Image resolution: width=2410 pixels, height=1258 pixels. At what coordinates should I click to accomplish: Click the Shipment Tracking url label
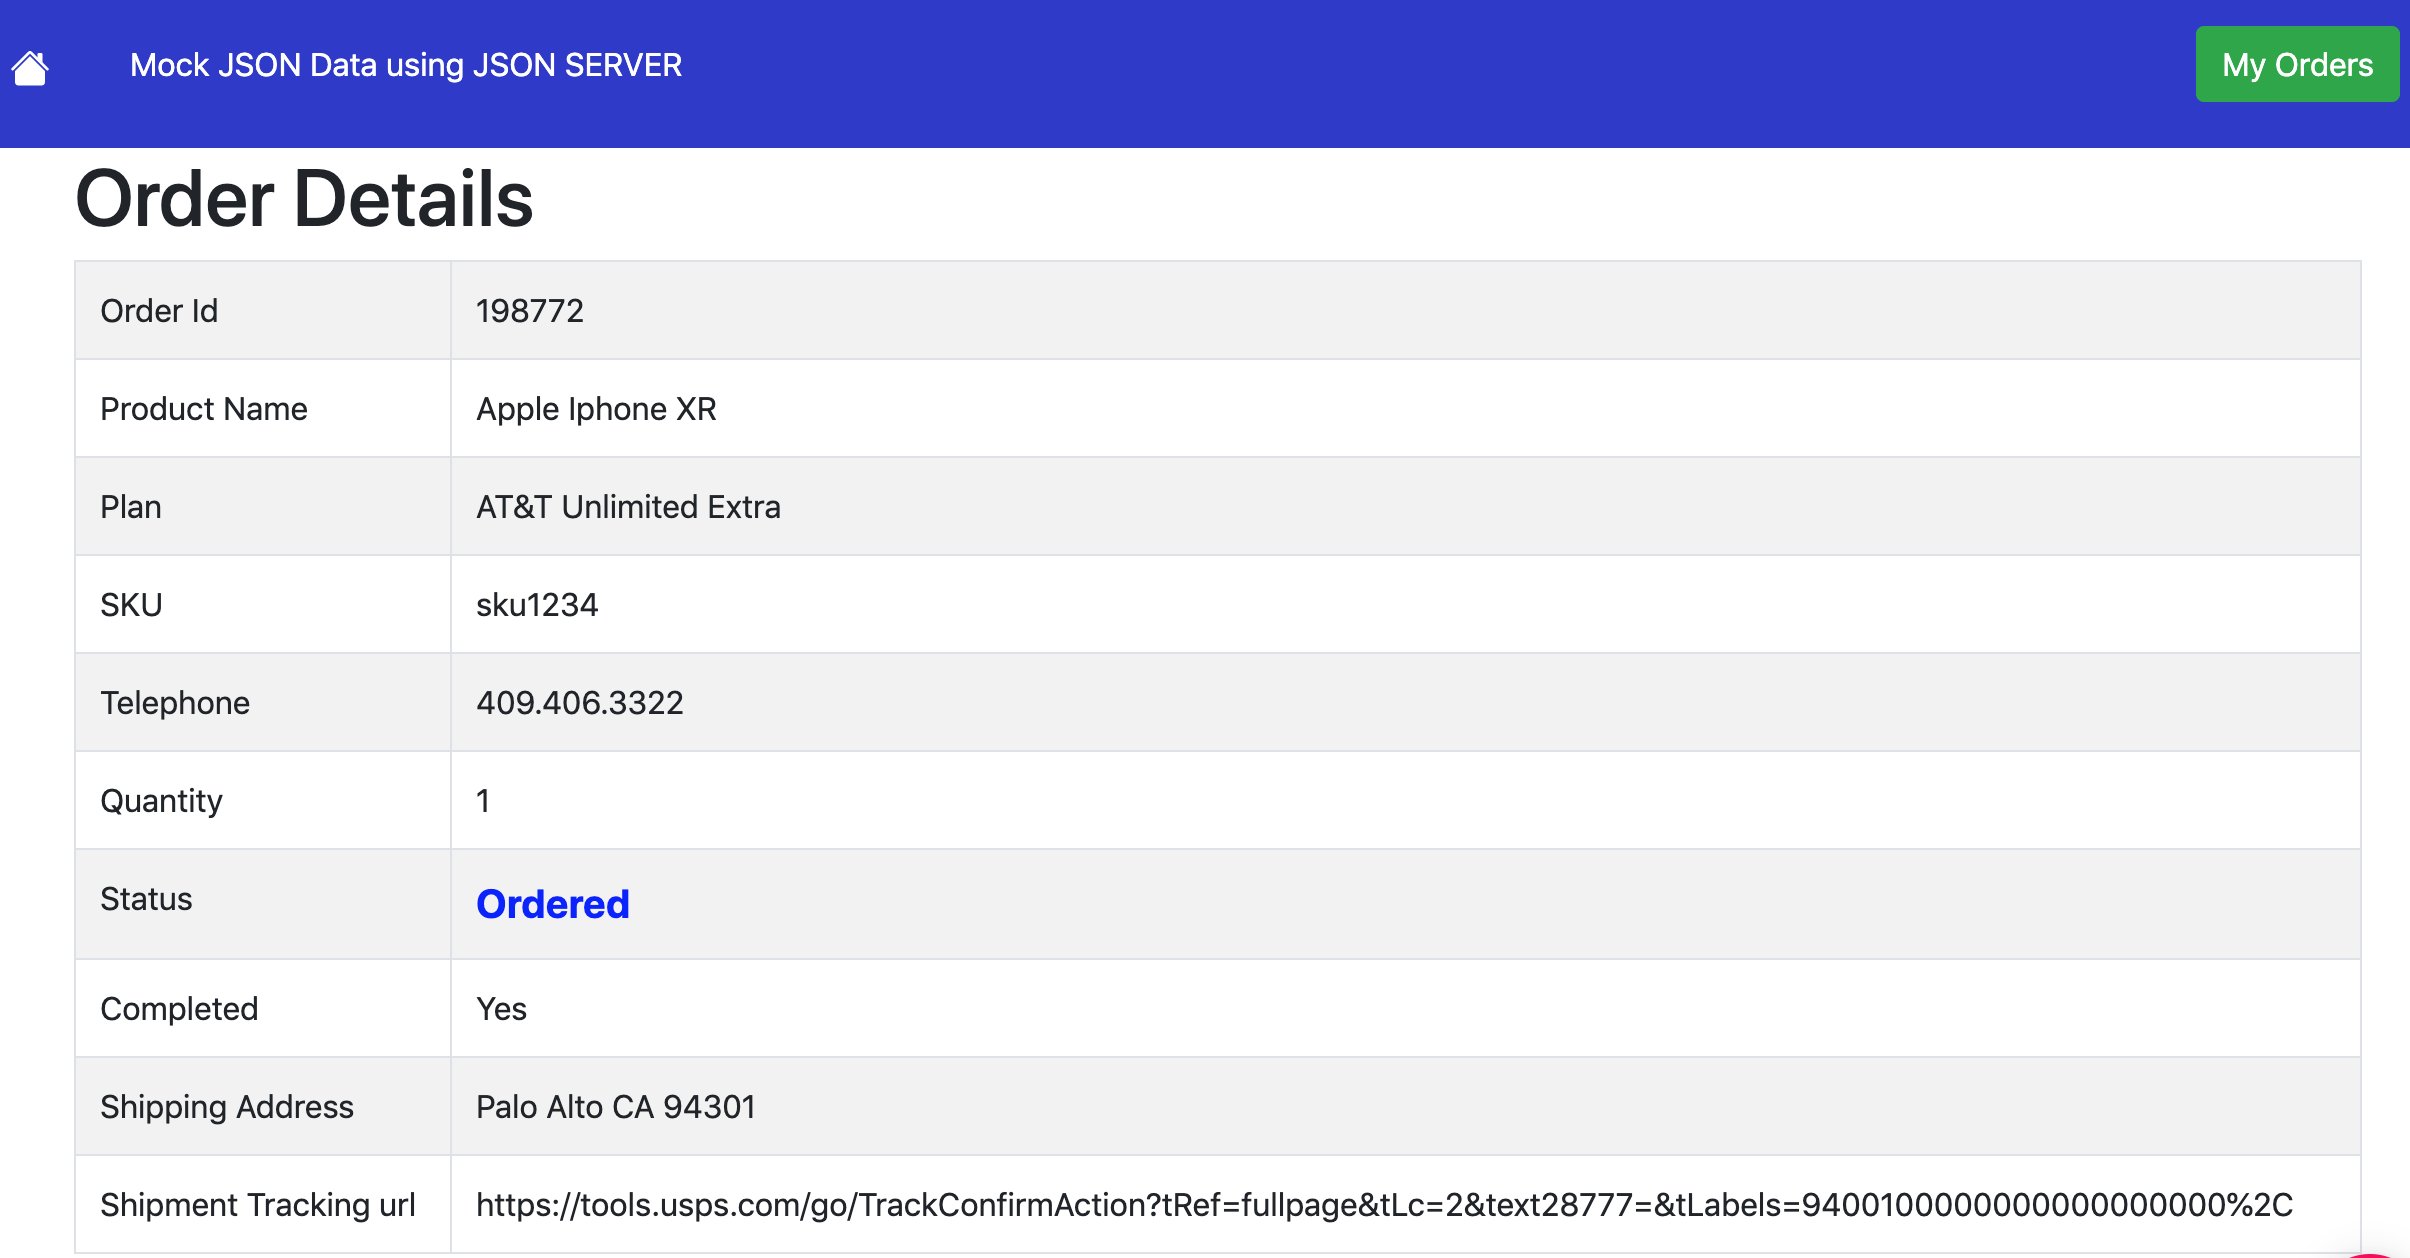click(x=257, y=1205)
